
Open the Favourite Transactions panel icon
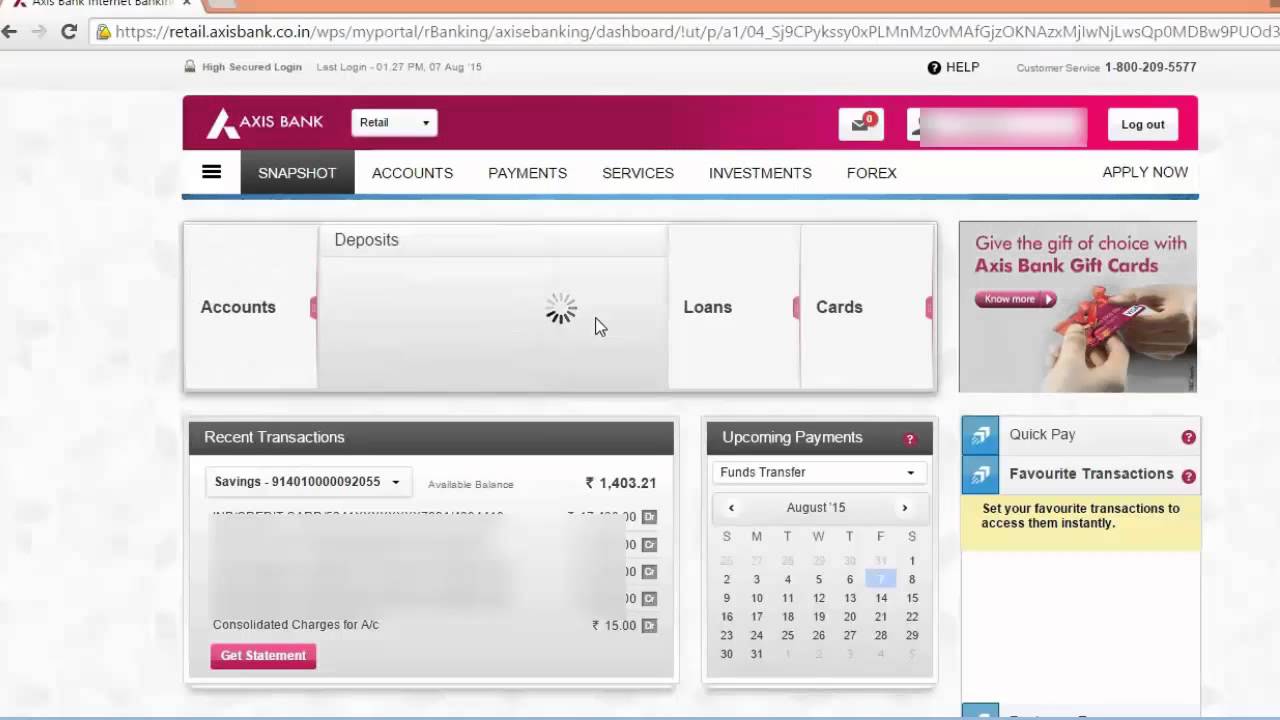pyautogui.click(x=980, y=475)
